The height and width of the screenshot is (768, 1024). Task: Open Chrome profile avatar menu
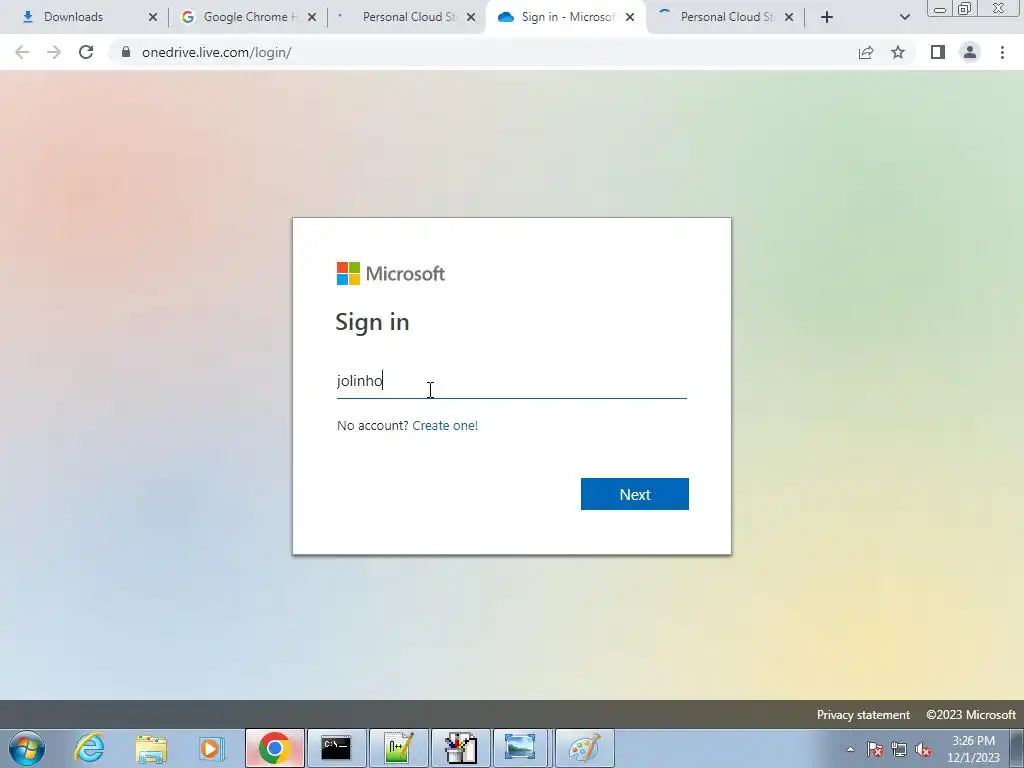coord(970,52)
